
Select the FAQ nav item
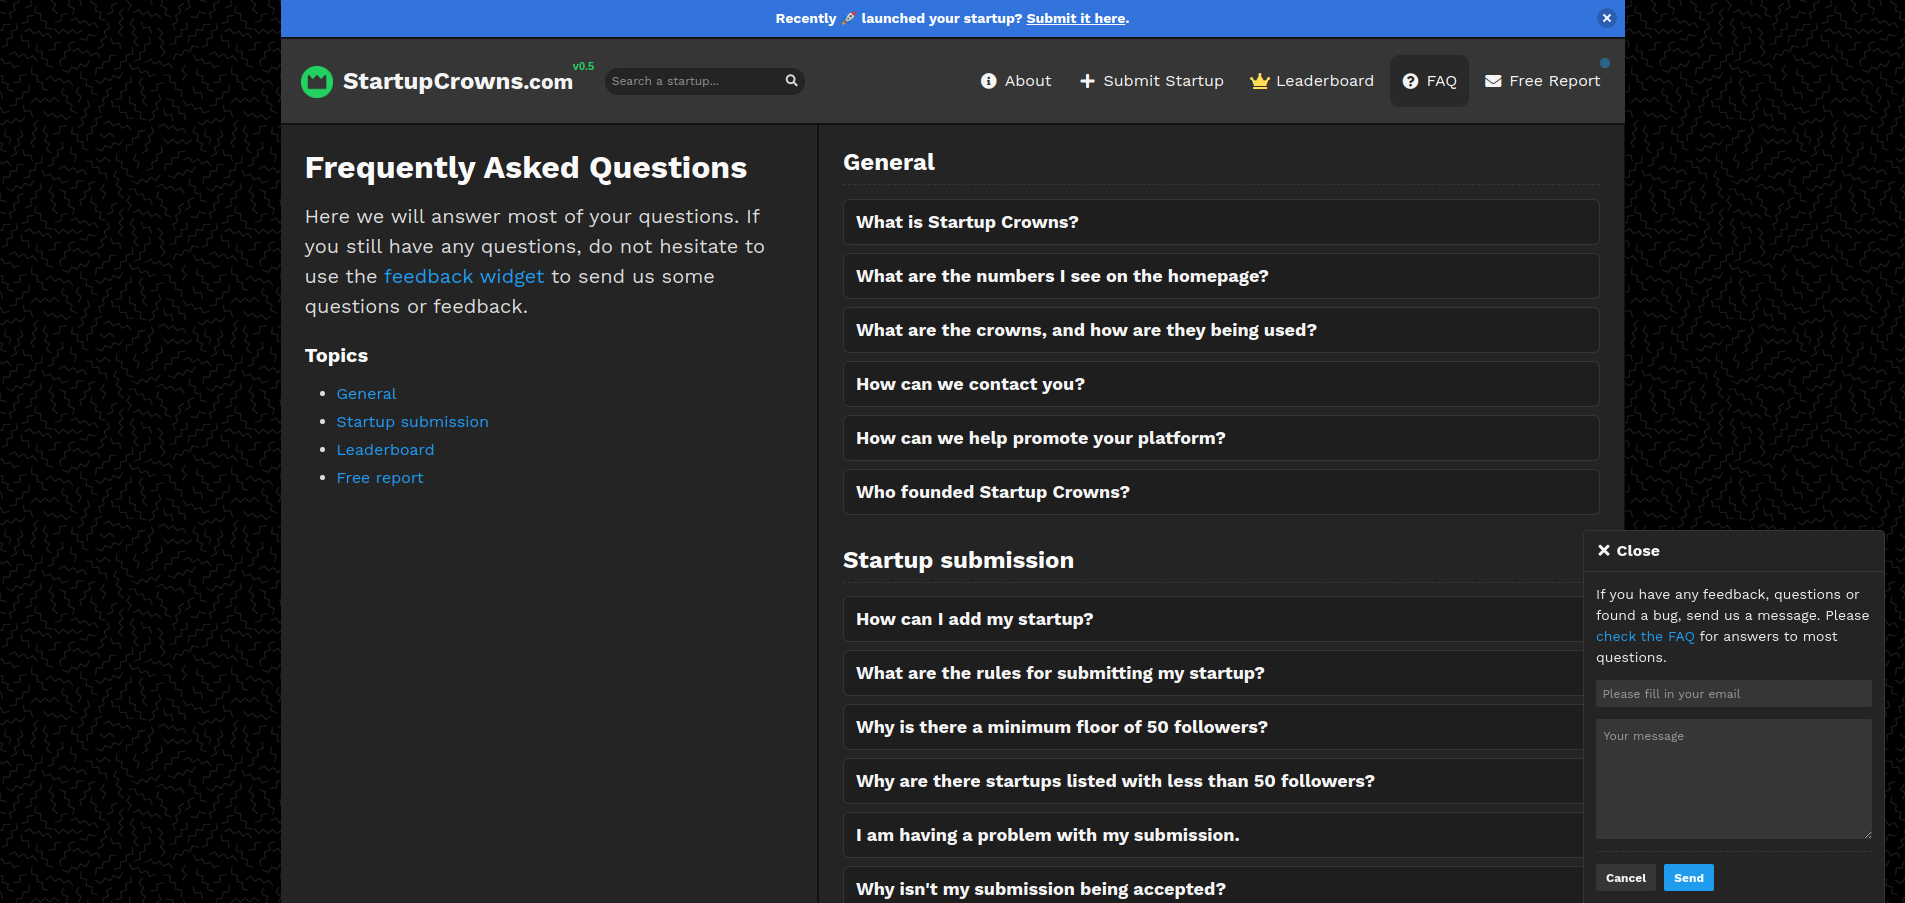coord(1429,81)
